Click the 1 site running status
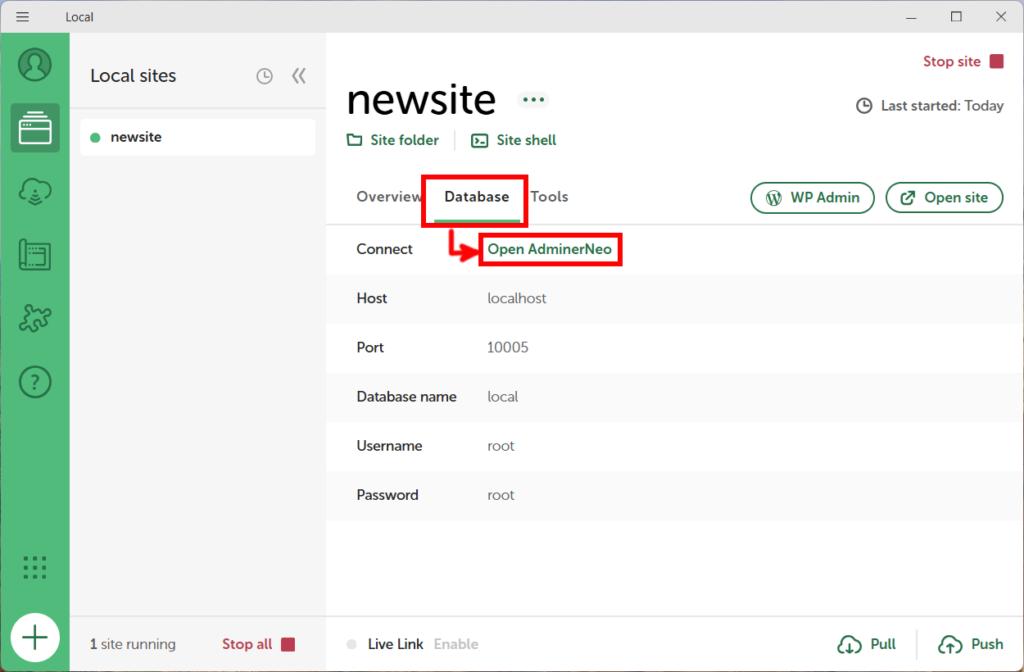Image resolution: width=1024 pixels, height=672 pixels. (x=133, y=644)
